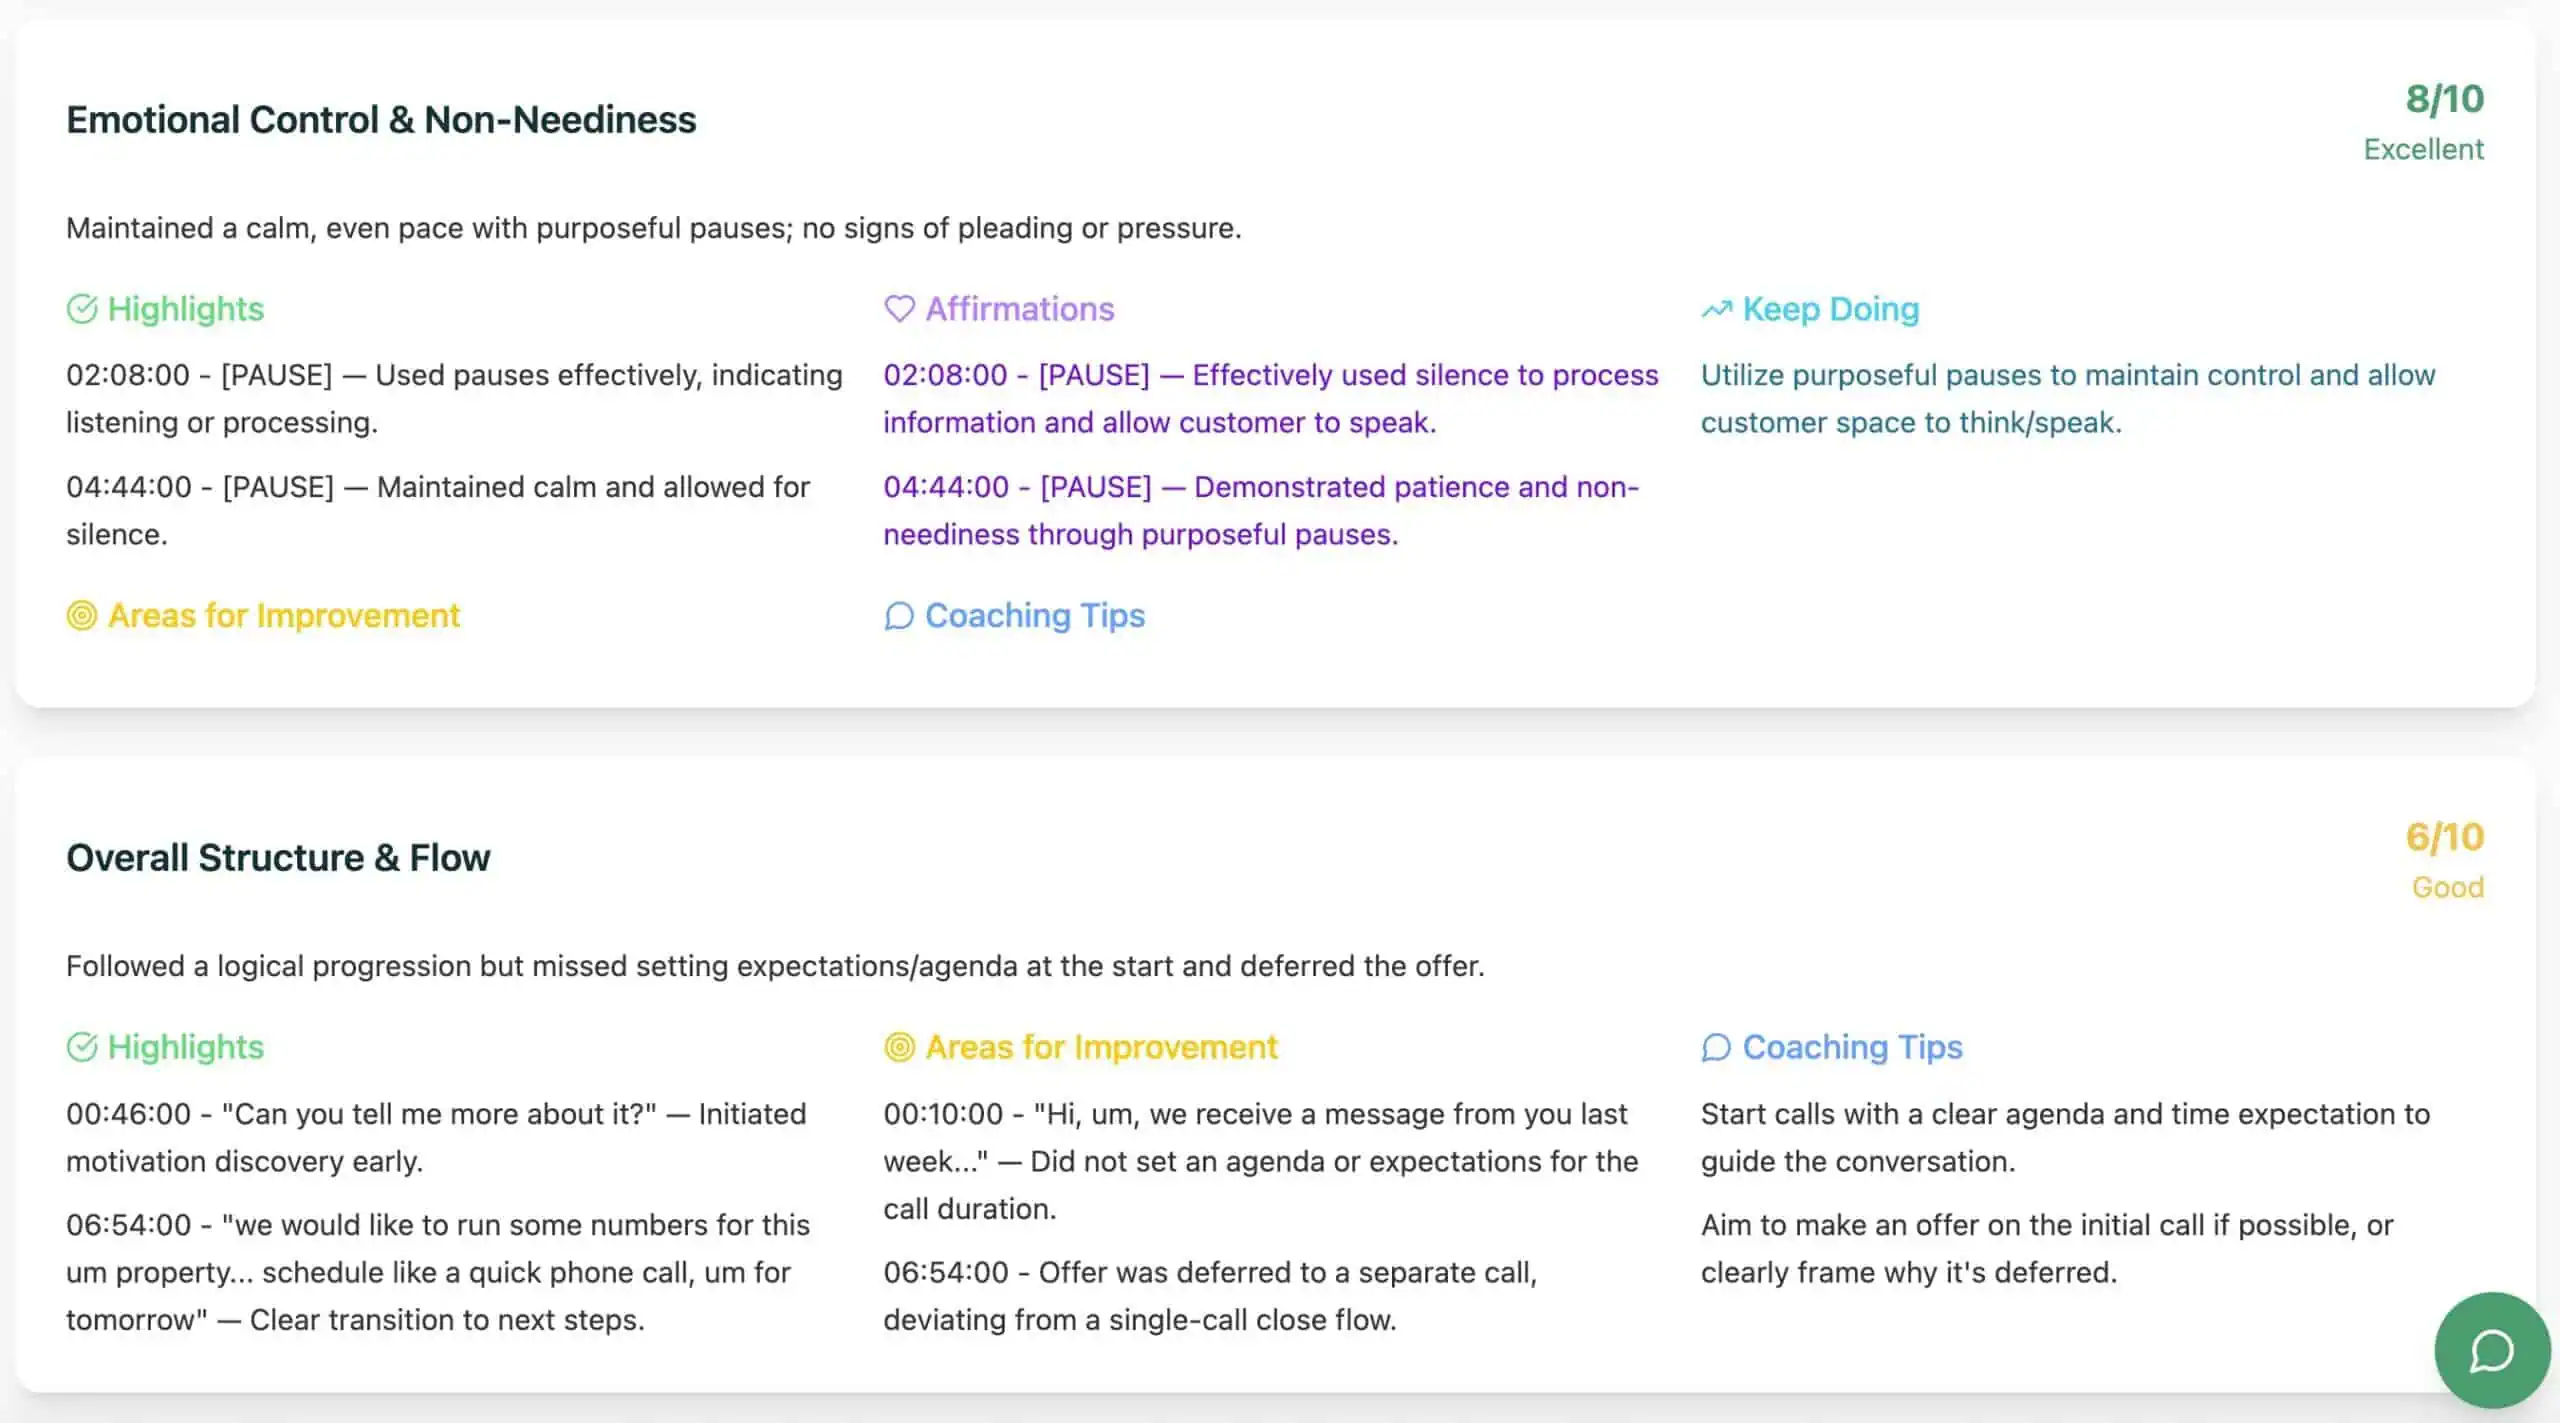This screenshot has width=2560, height=1423.
Task: Select the Emotional Control & Non-Neediness heading
Action: point(381,120)
